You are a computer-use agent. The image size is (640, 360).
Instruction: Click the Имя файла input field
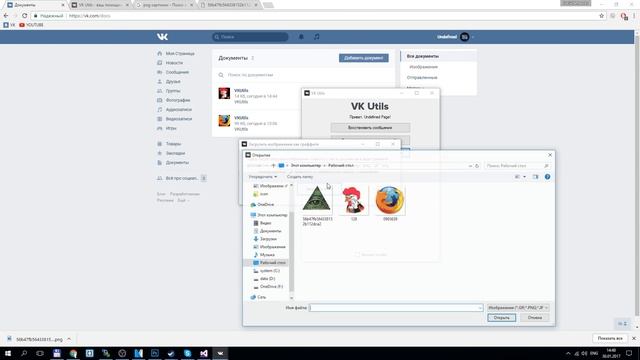tap(396, 308)
